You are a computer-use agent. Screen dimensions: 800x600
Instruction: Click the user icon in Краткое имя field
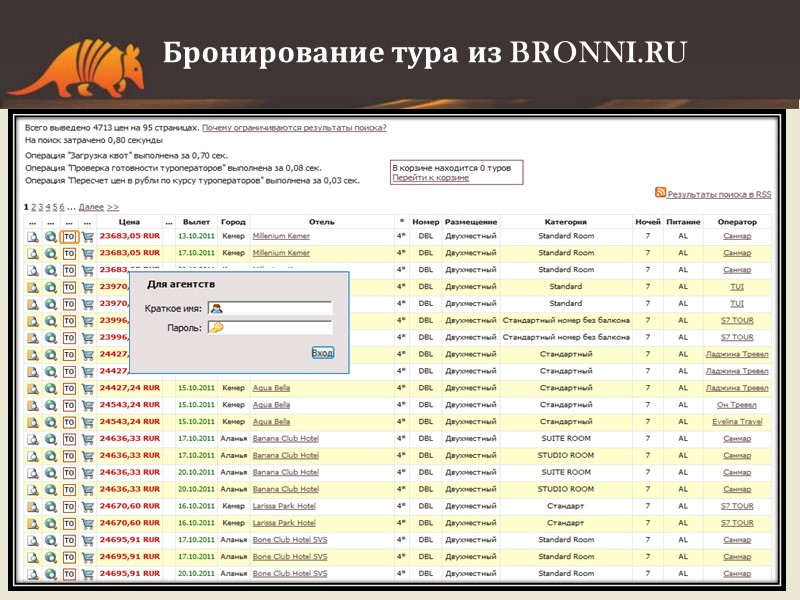point(216,309)
